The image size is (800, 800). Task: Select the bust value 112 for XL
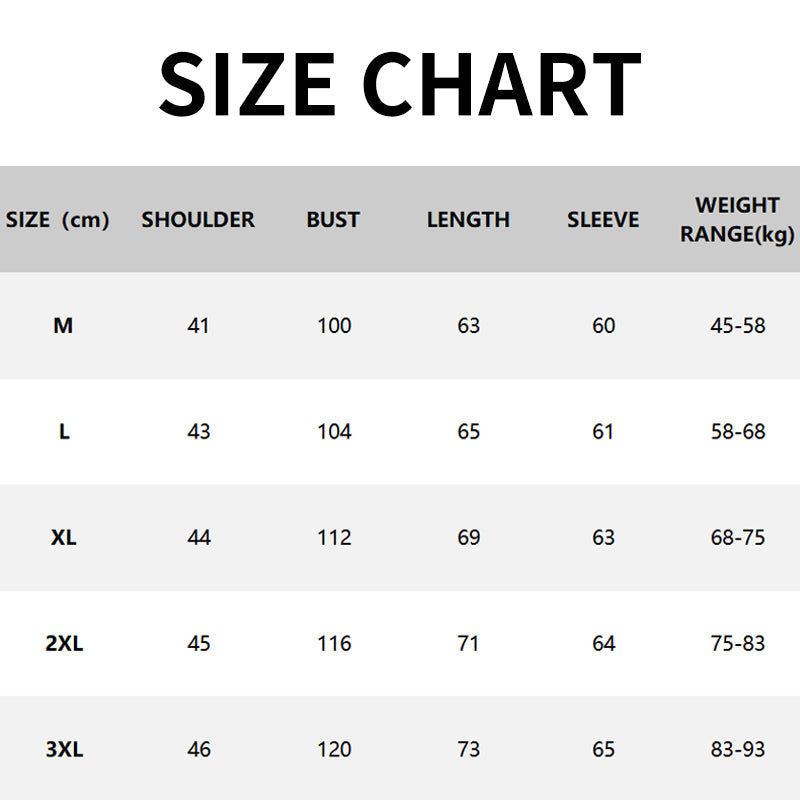pos(334,538)
